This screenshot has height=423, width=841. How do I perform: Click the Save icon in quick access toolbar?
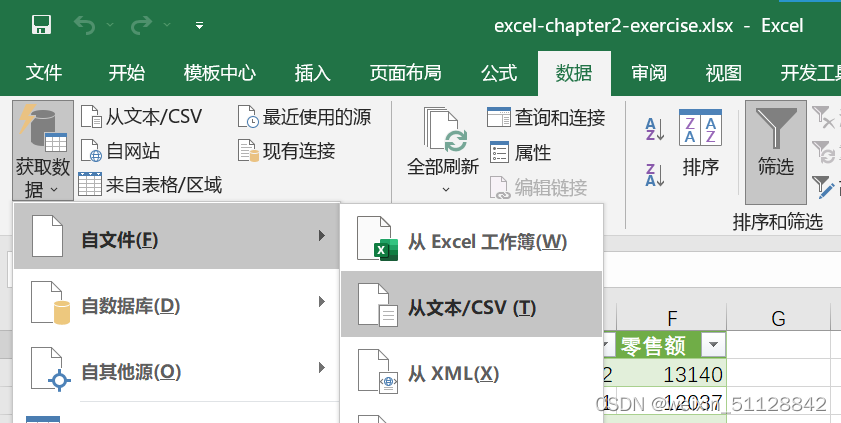pos(41,25)
